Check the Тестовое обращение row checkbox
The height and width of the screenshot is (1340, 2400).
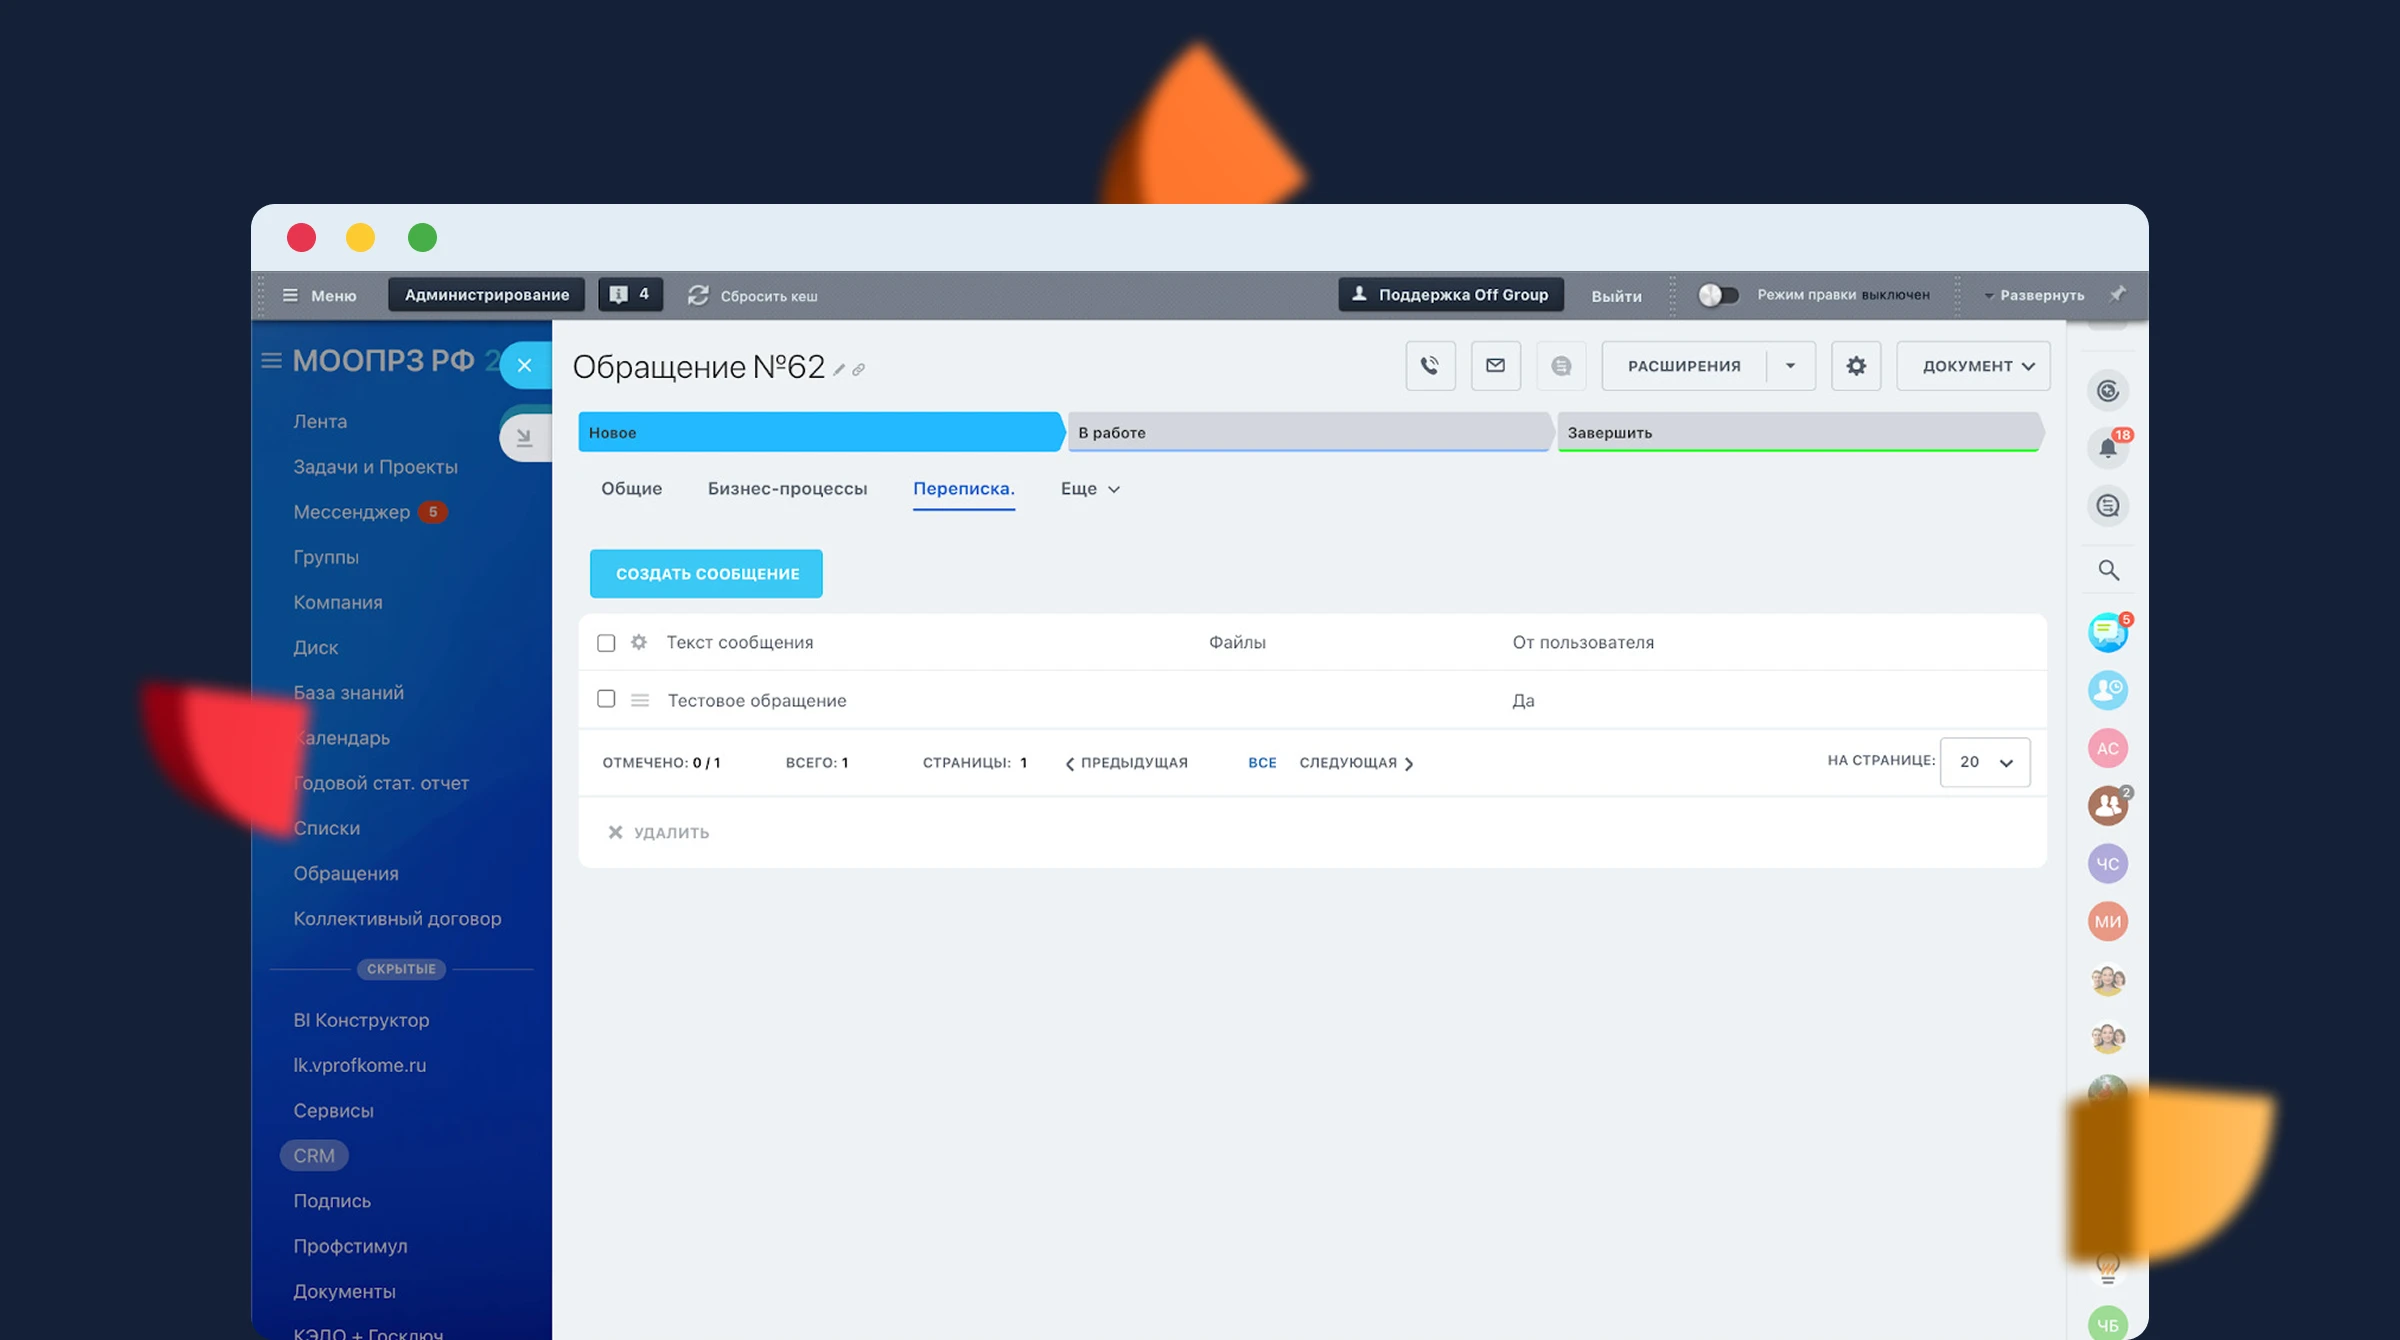click(606, 699)
